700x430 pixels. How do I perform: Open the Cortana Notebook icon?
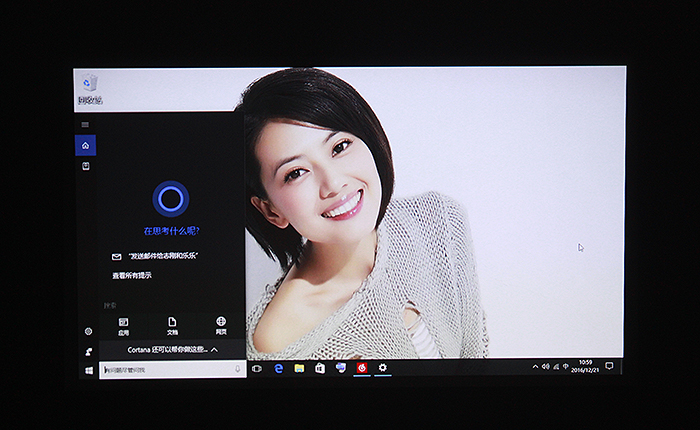86,166
